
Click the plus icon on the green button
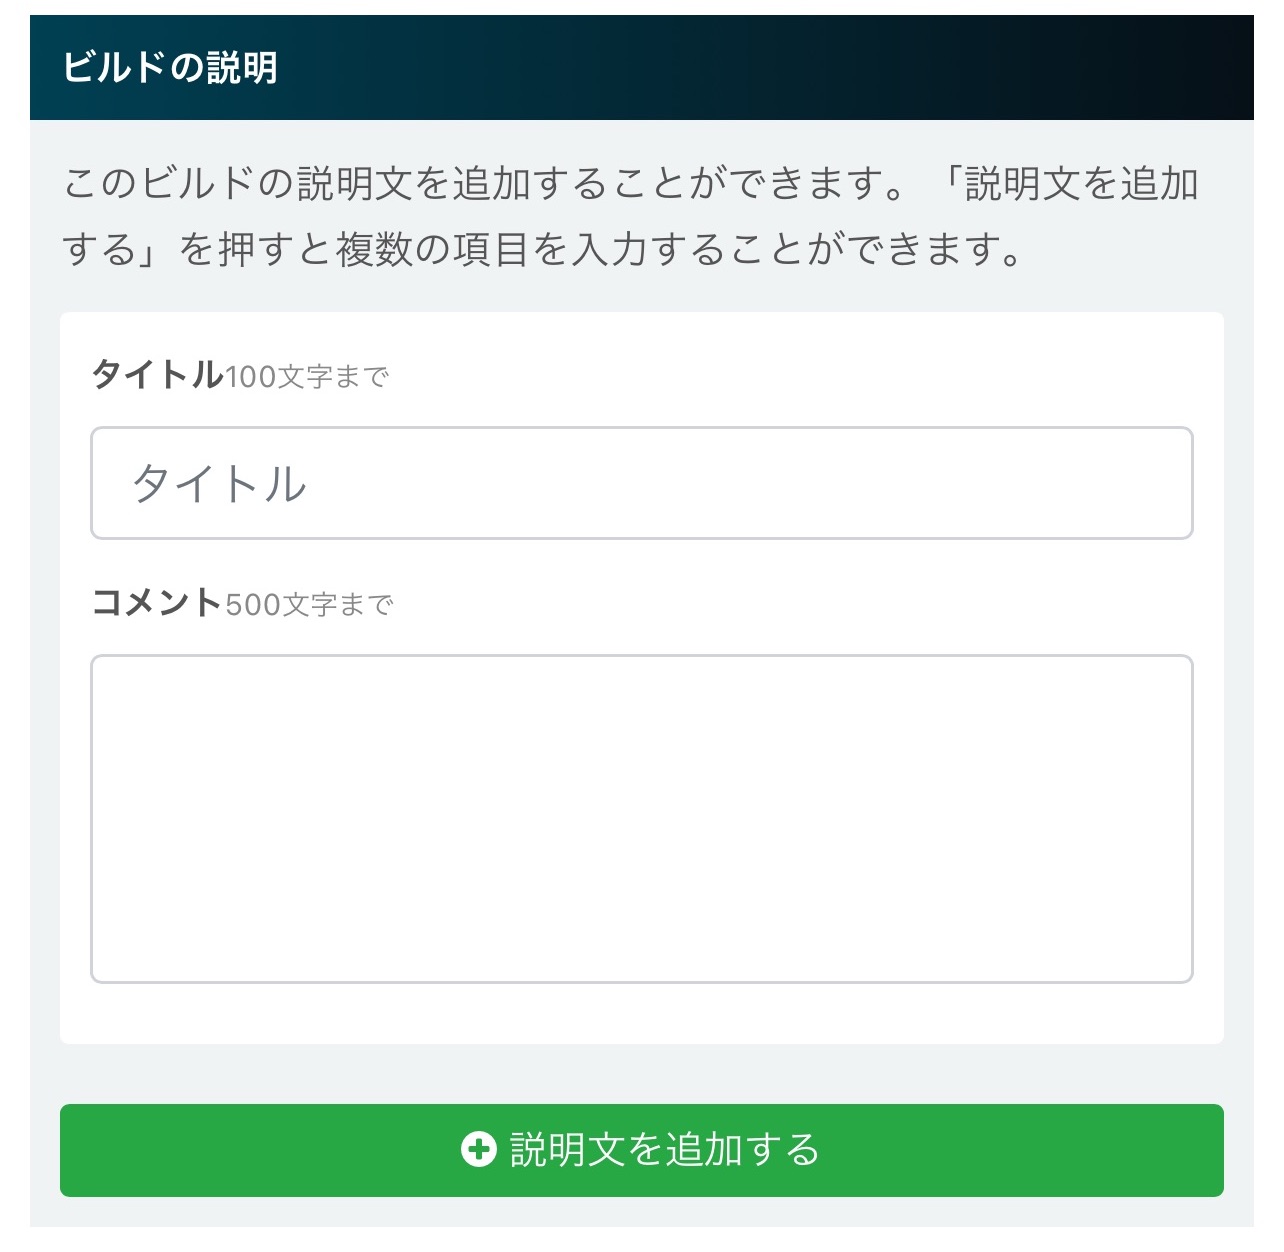click(478, 1150)
